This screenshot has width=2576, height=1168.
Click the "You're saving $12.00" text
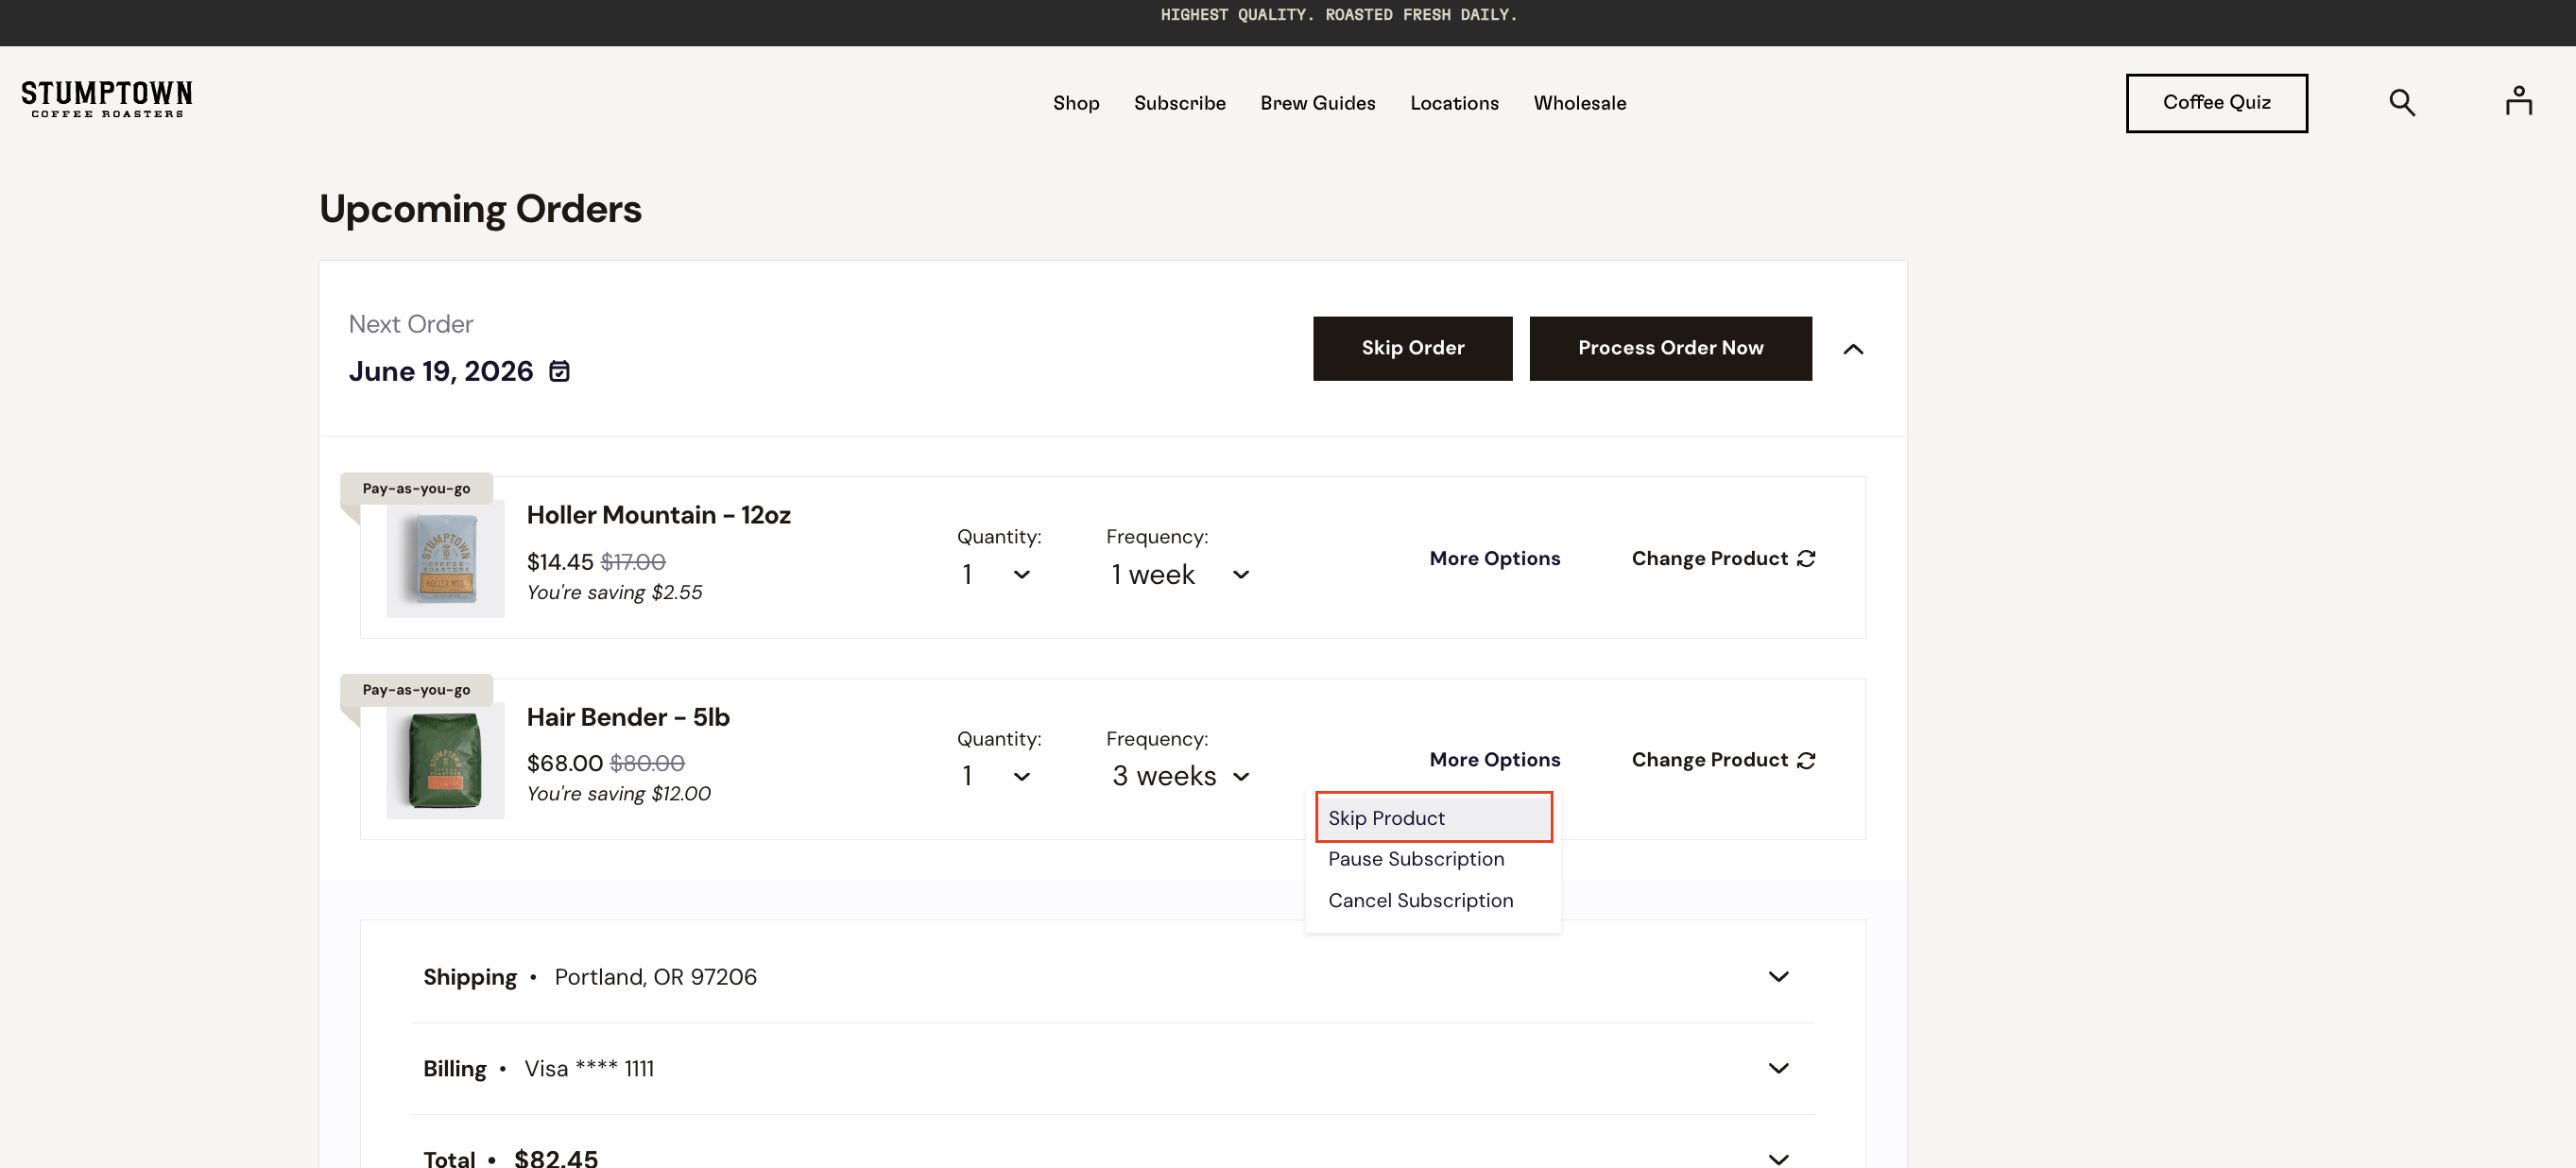click(x=618, y=793)
